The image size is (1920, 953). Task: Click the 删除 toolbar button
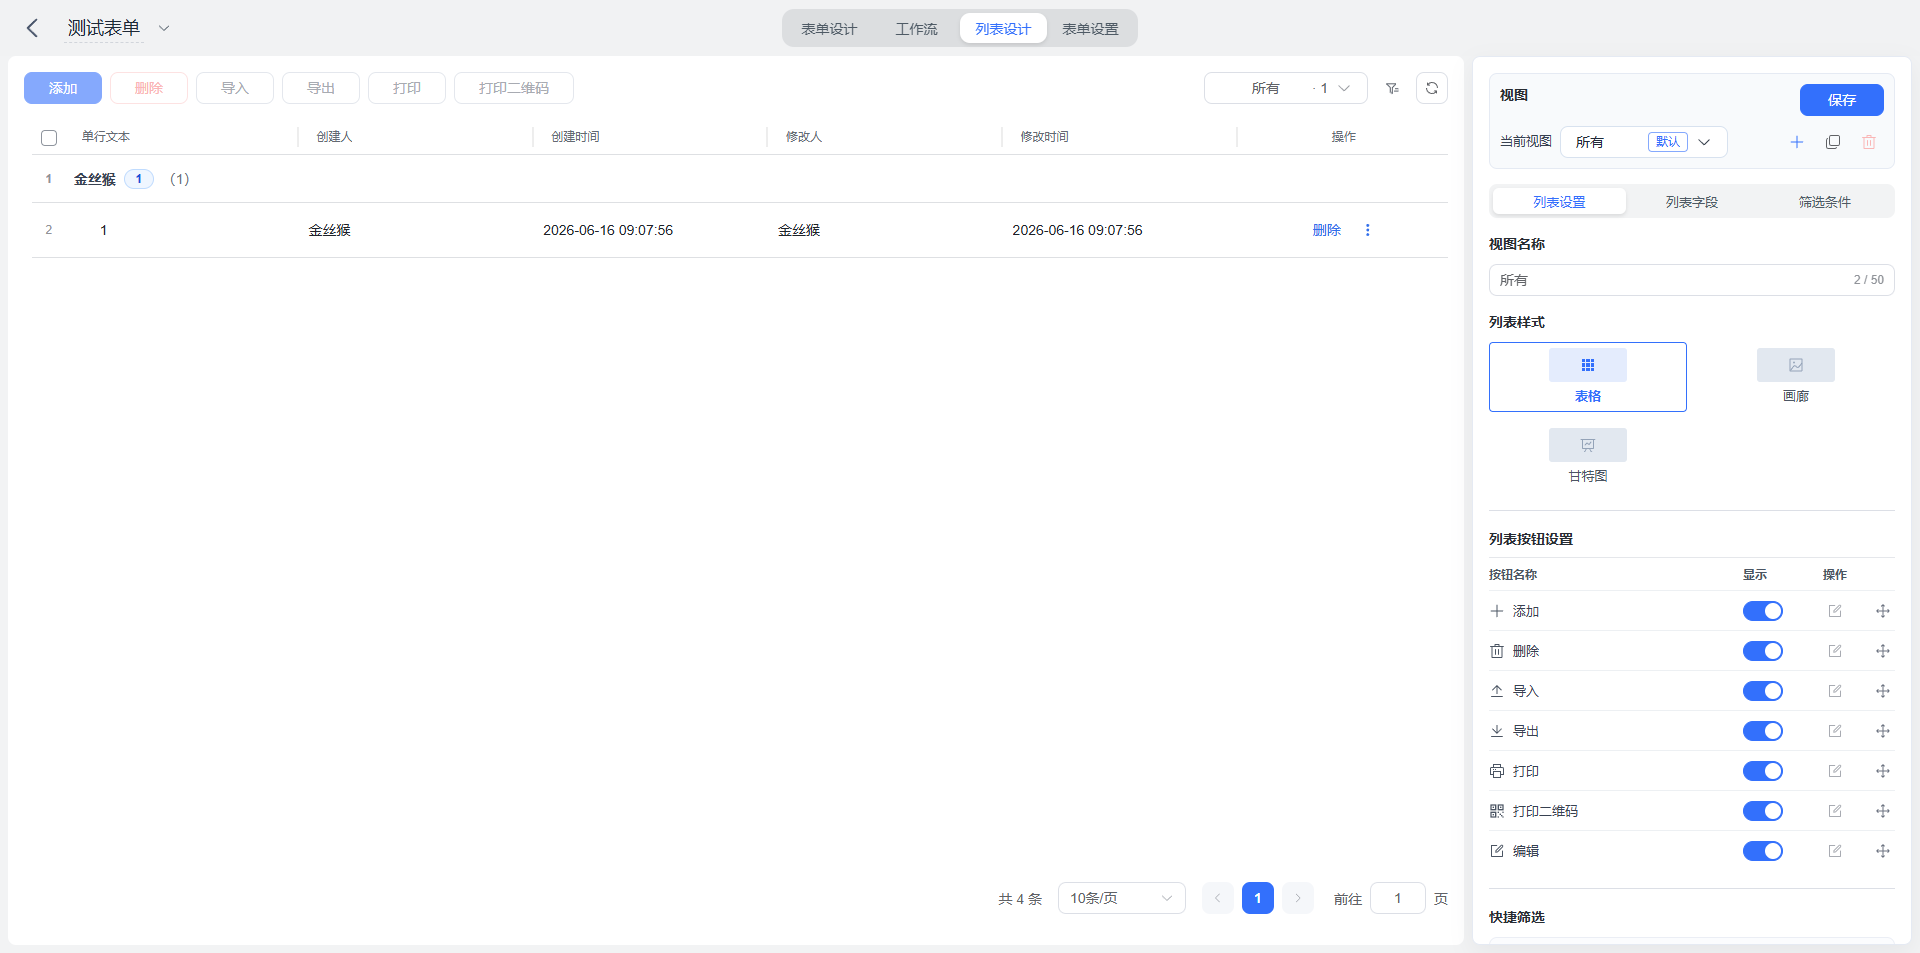click(x=149, y=88)
